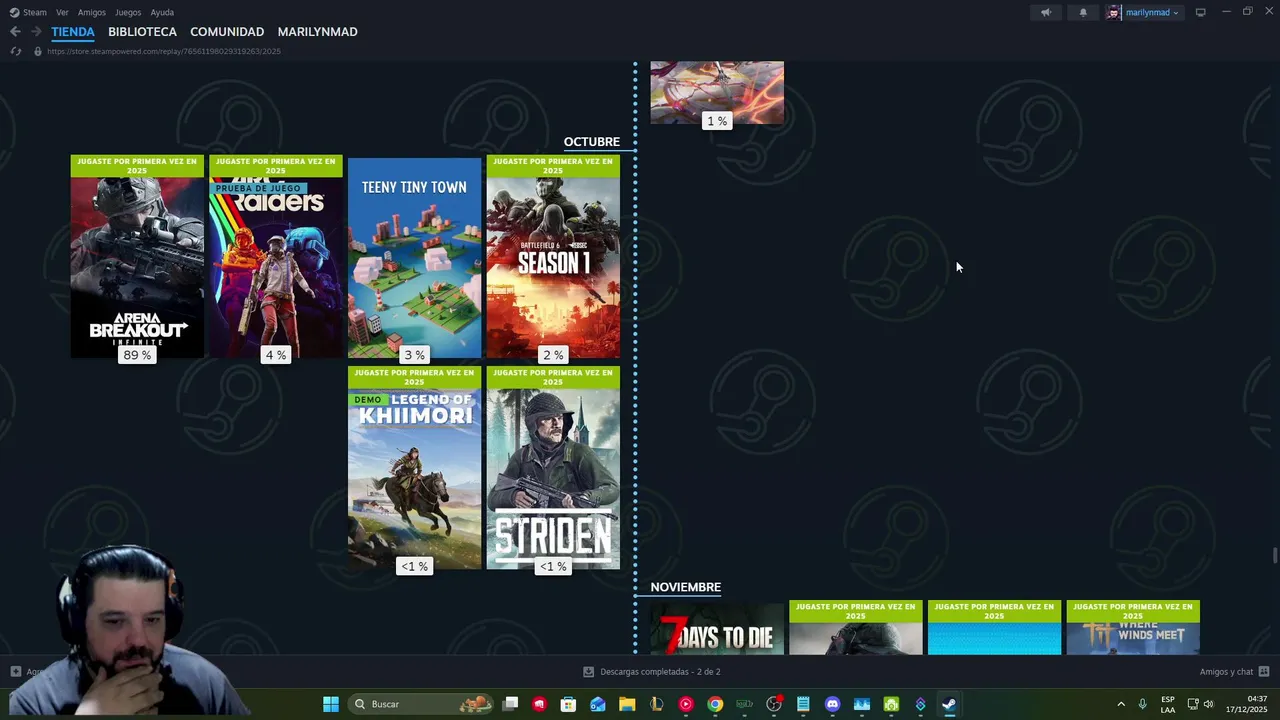Open the MARILYNMAD profile tab
Screen dimensions: 1280x720
317,32
